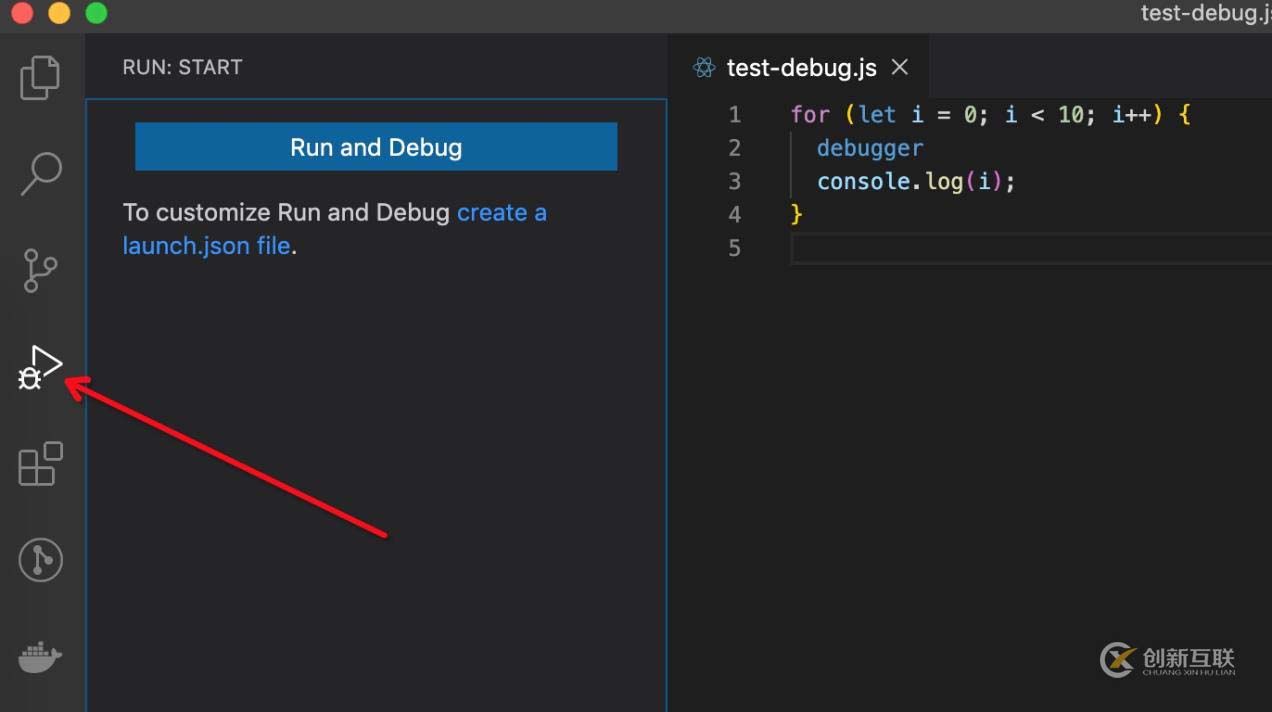Close the test-debug.js editor tab

click(x=900, y=67)
